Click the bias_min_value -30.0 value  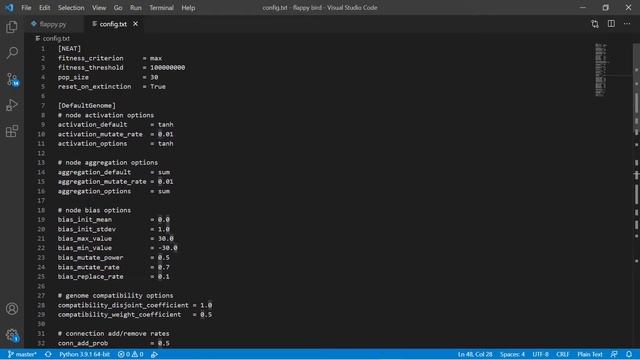tap(167, 248)
